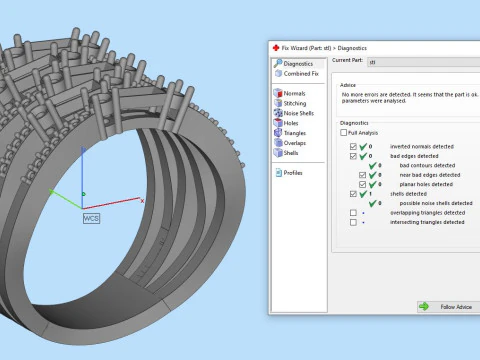The height and width of the screenshot is (360, 480).
Task: Enable the Full Analysis checkbox
Action: click(343, 133)
